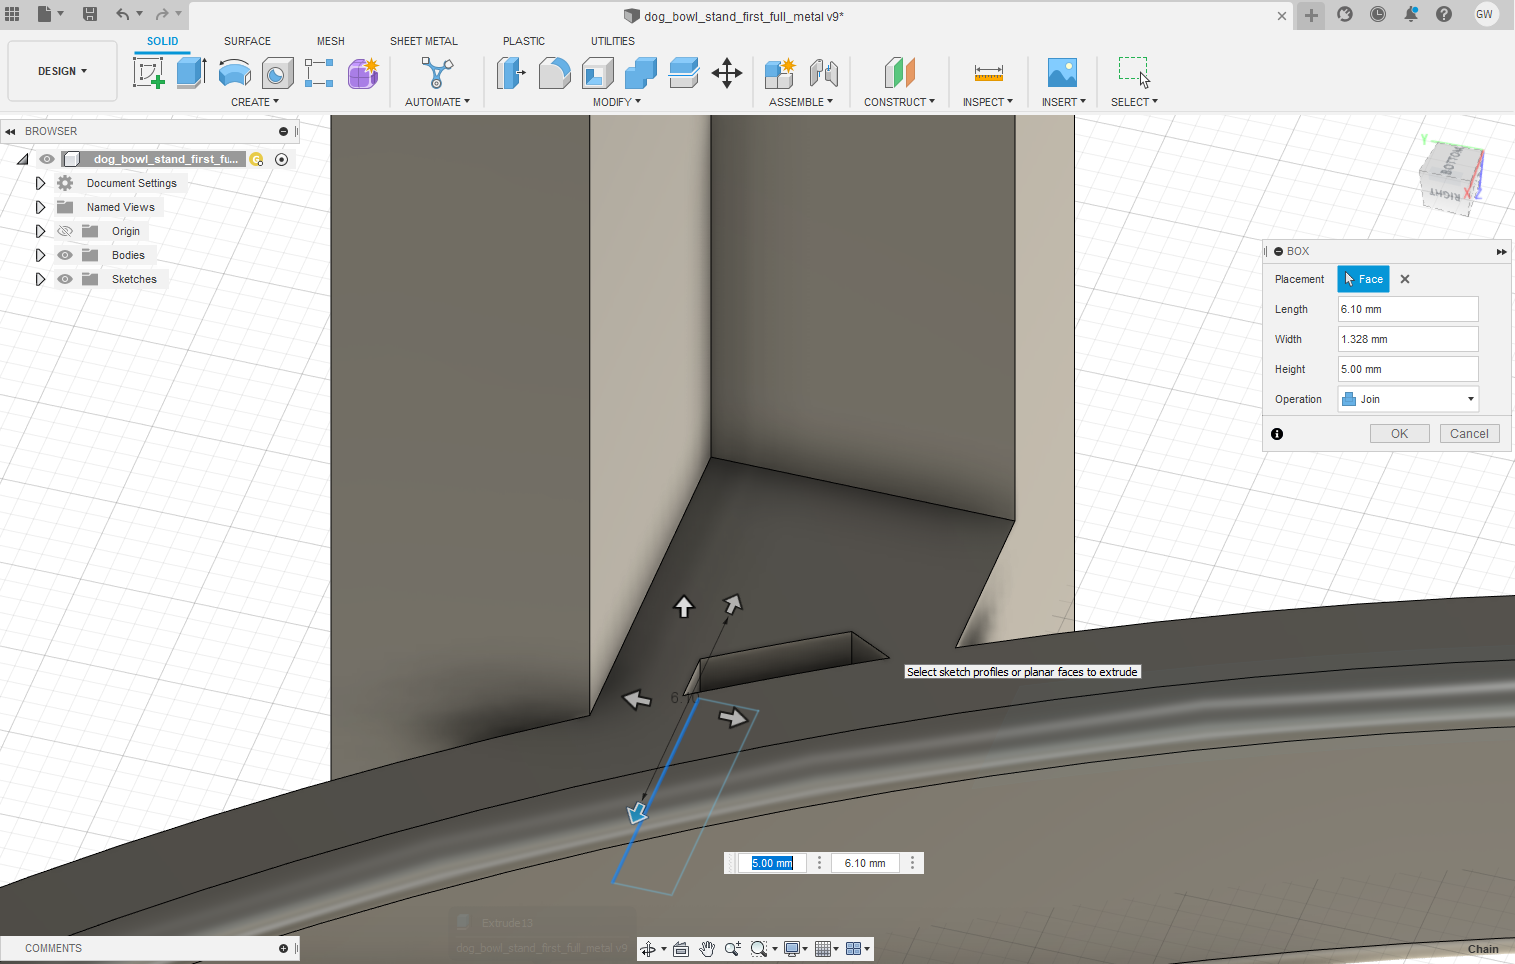Activate the Orbit navigation tool
1515x964 pixels.
648,949
